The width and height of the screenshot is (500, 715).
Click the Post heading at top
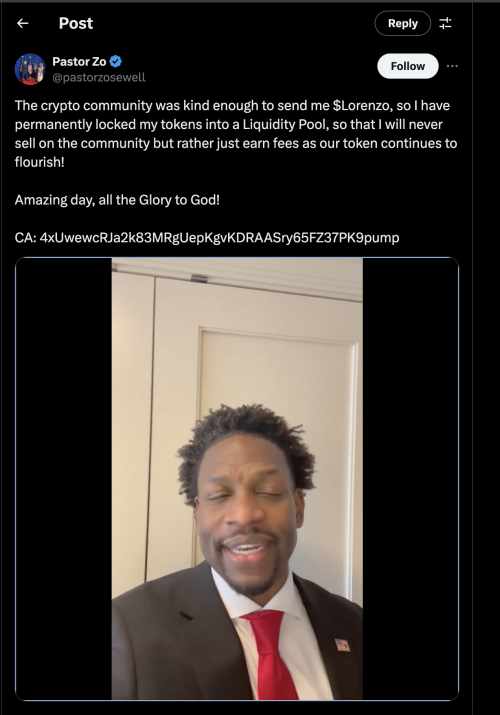[76, 23]
